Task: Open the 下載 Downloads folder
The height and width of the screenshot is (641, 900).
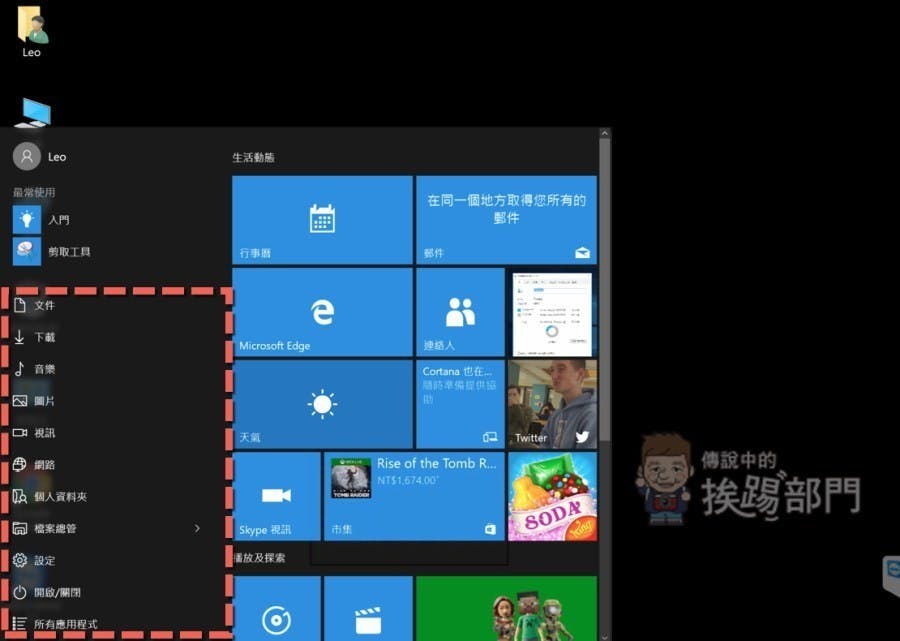Action: 34,337
